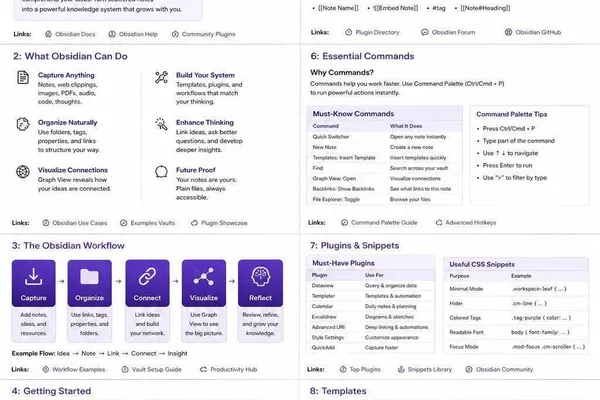This screenshot has height=400, width=600.
Task: Click the Future Proof icon
Action: tap(161, 171)
